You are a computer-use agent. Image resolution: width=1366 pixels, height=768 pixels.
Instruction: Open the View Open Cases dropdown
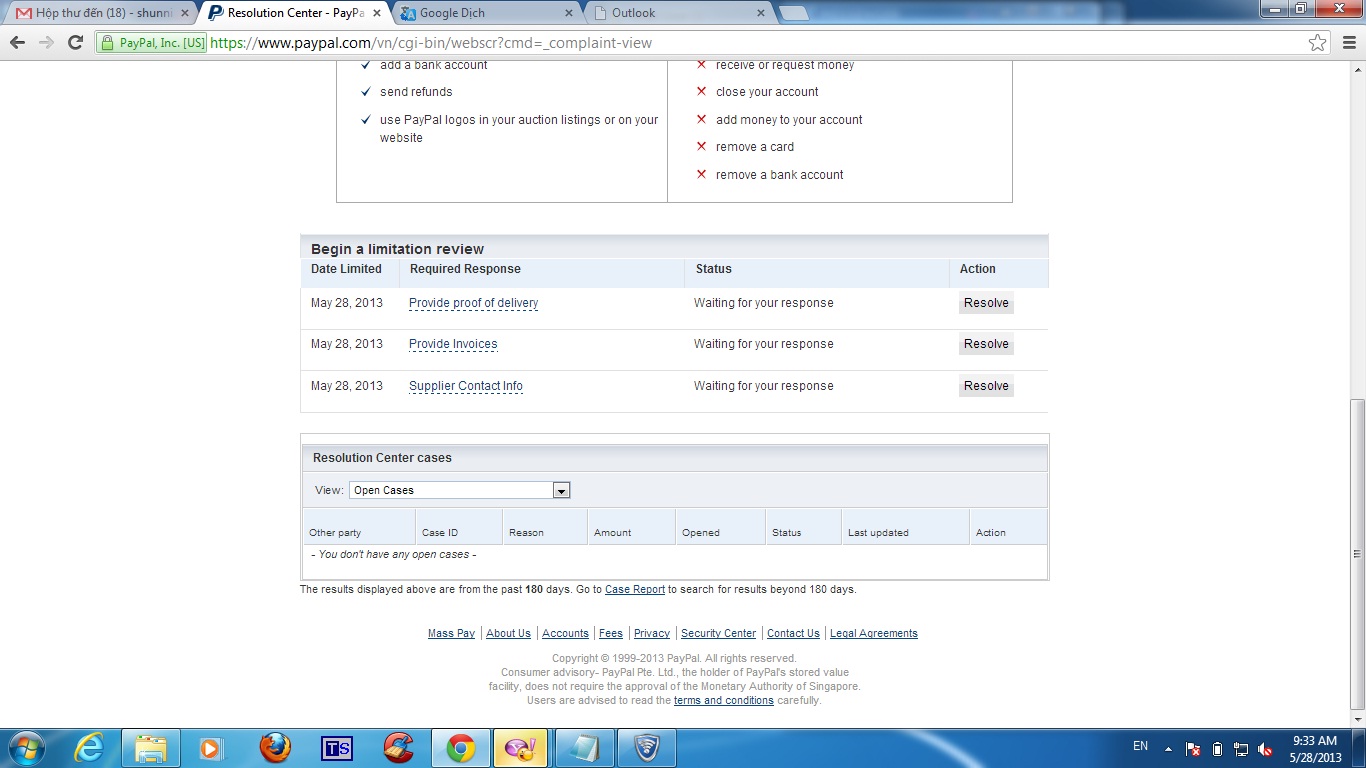coord(459,490)
